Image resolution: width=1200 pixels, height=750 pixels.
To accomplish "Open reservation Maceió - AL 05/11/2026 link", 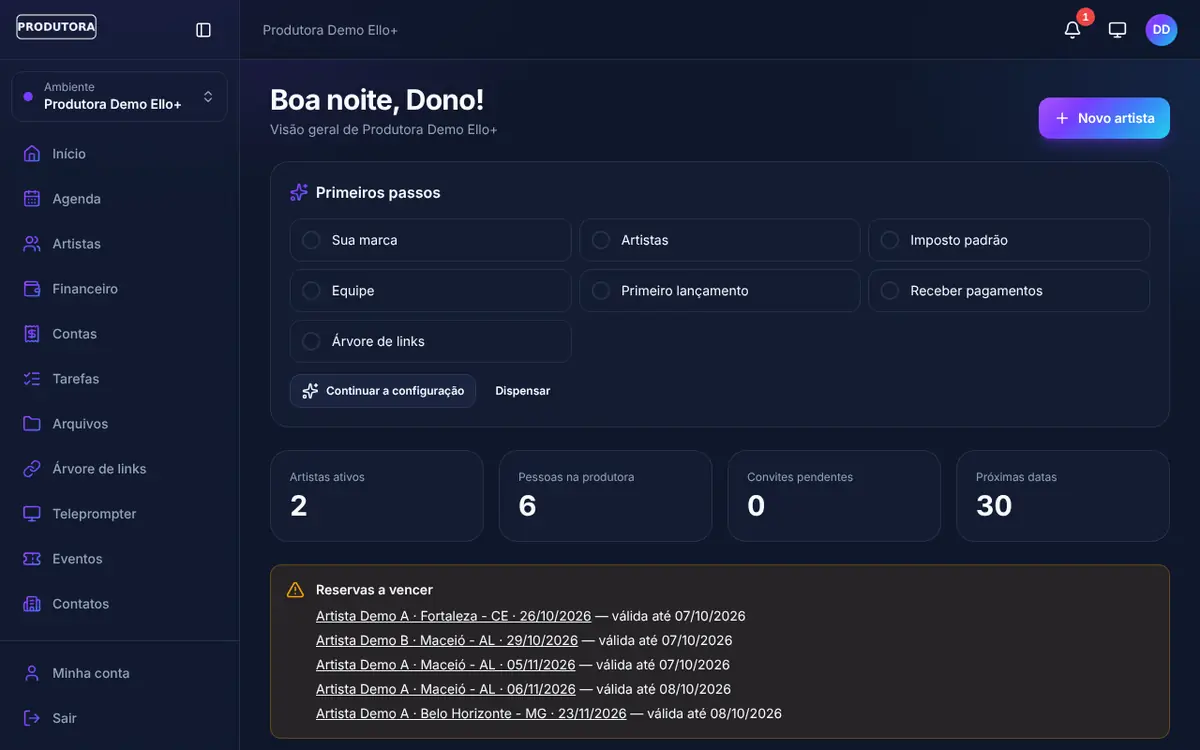I will point(446,665).
